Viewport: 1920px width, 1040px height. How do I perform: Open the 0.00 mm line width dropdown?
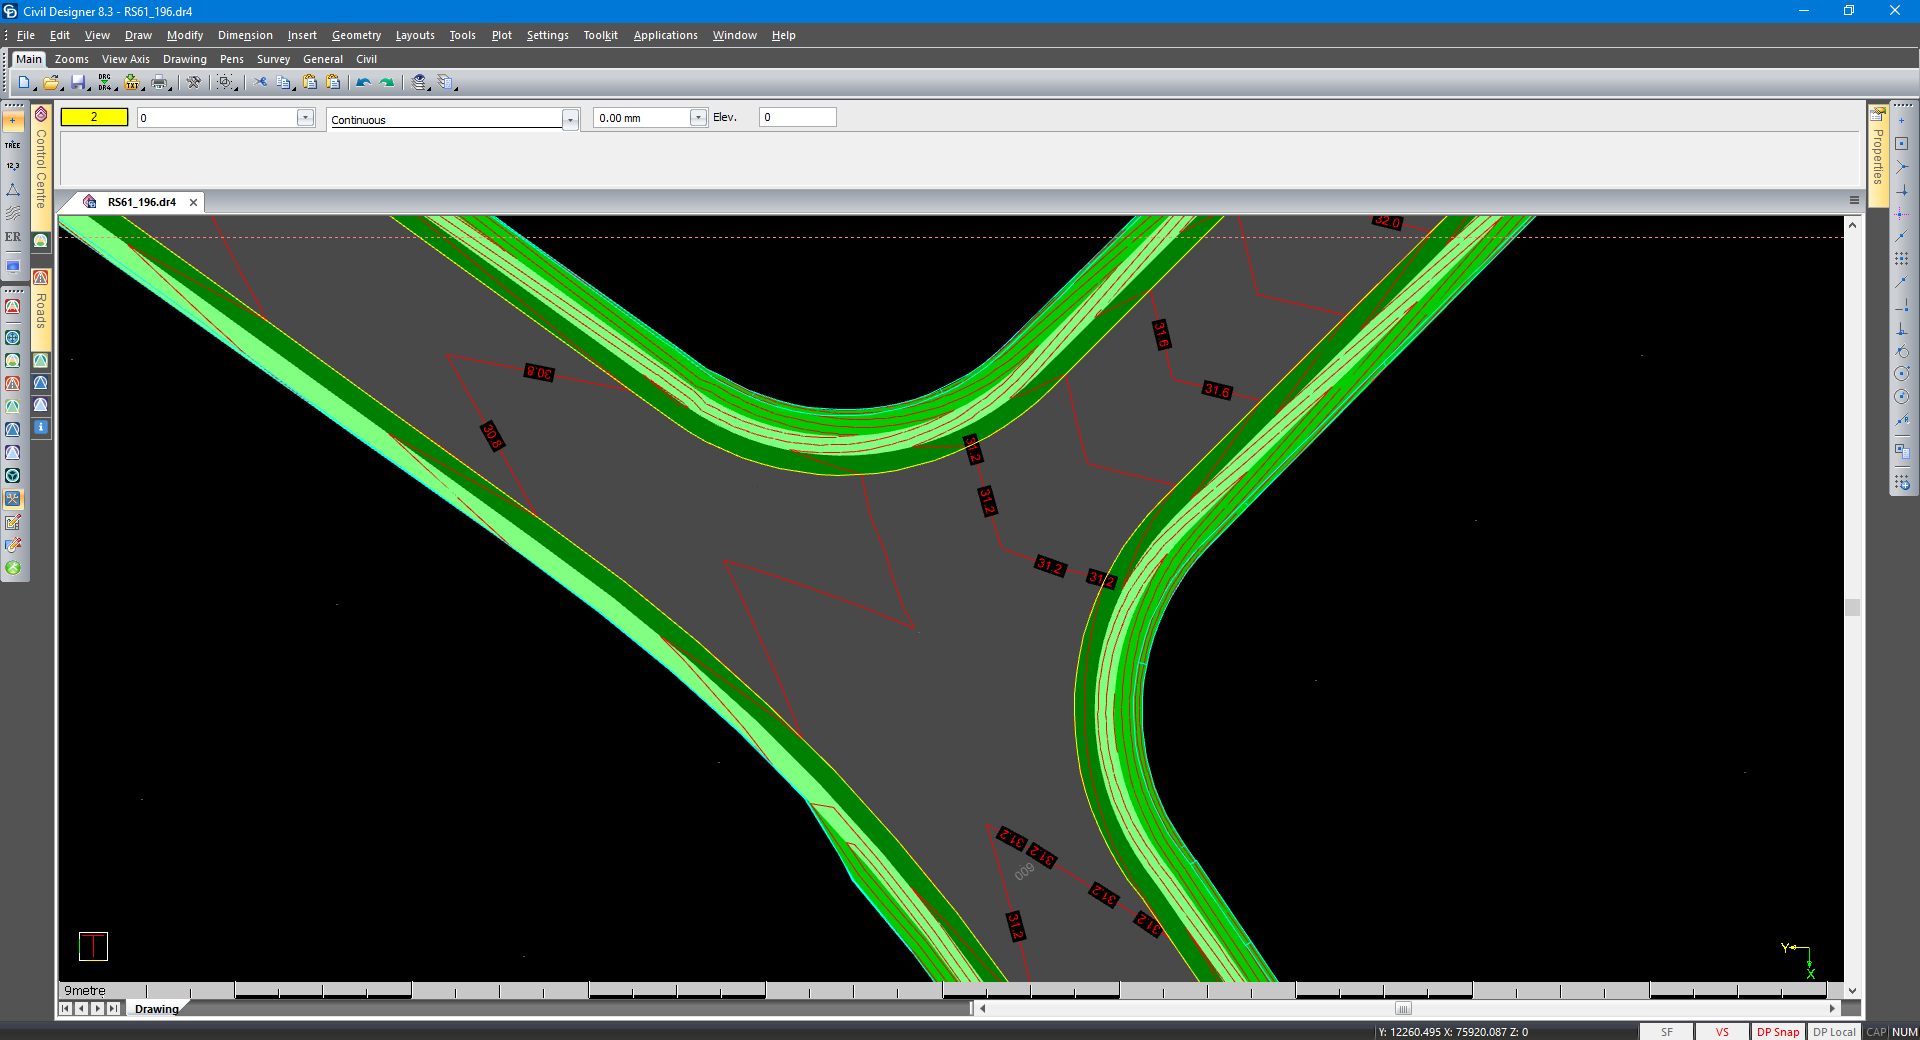[698, 118]
